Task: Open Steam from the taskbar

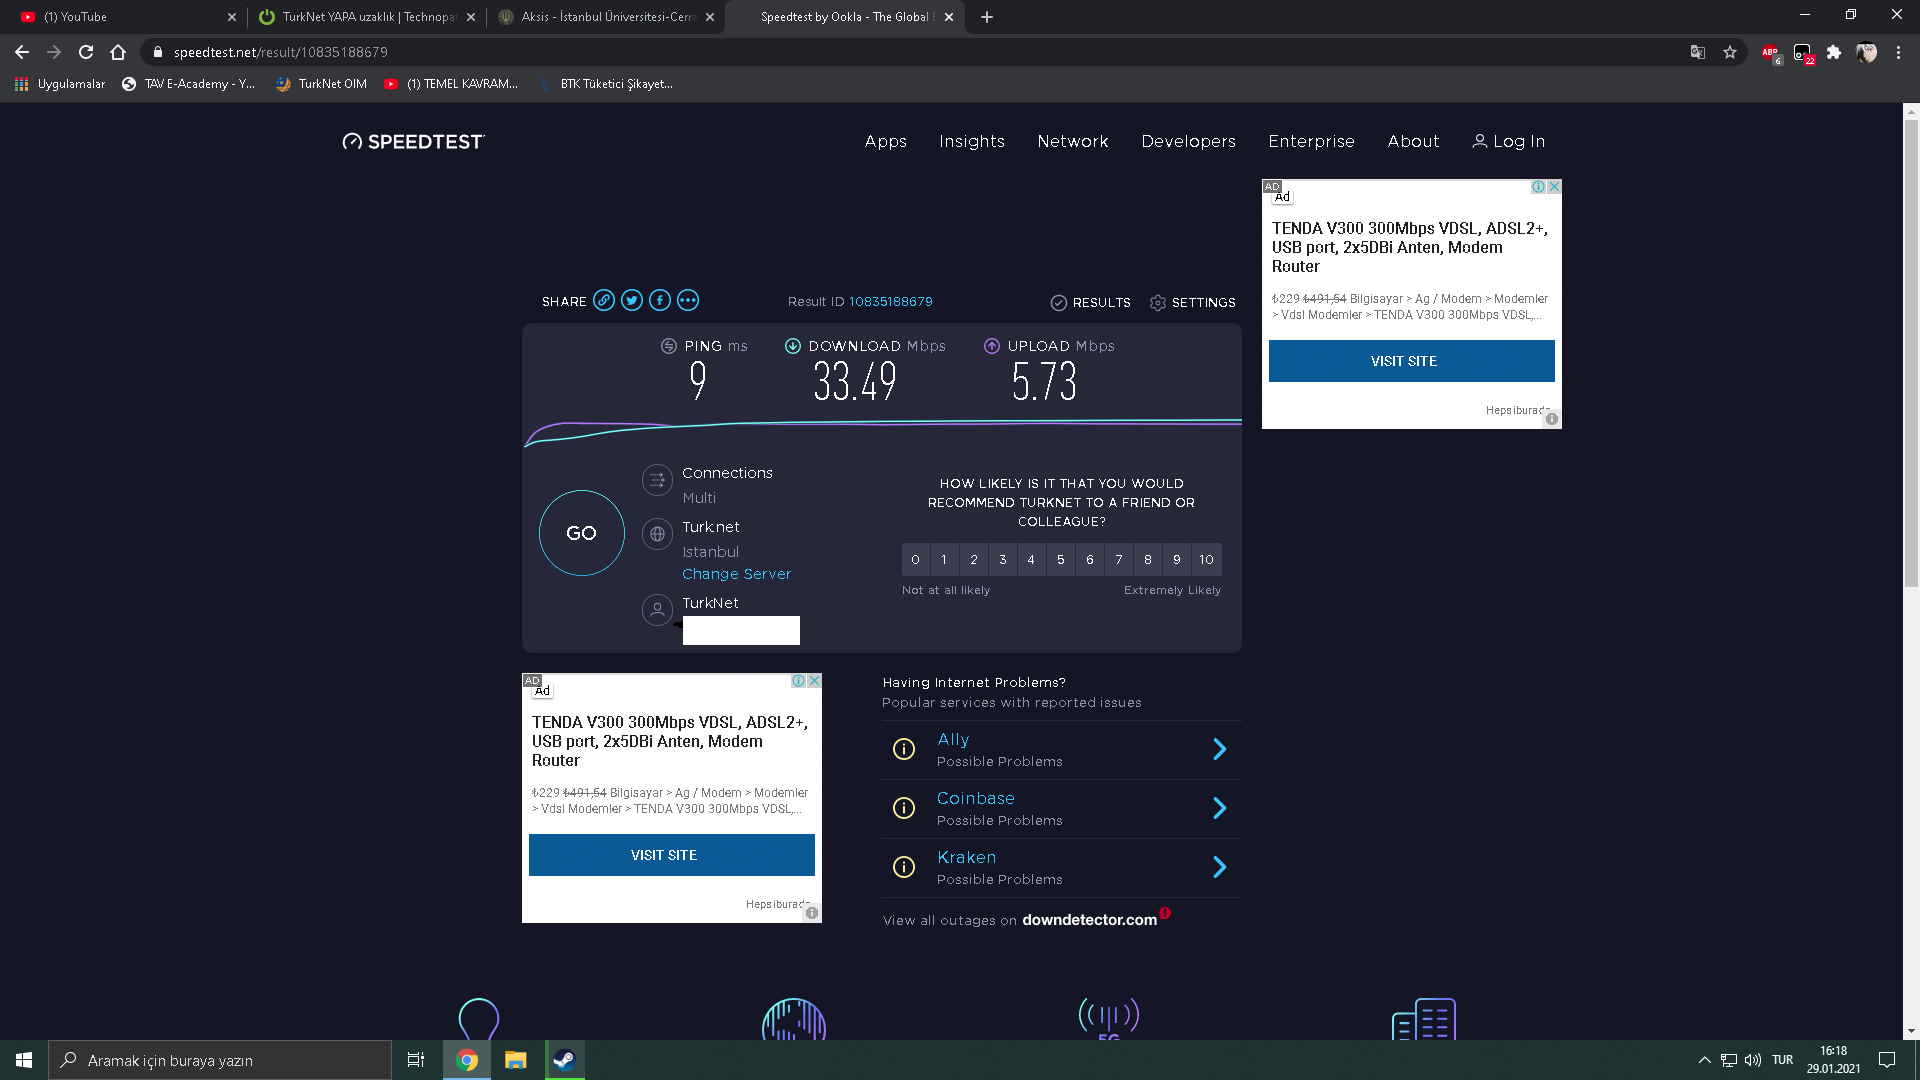Action: [x=564, y=1060]
